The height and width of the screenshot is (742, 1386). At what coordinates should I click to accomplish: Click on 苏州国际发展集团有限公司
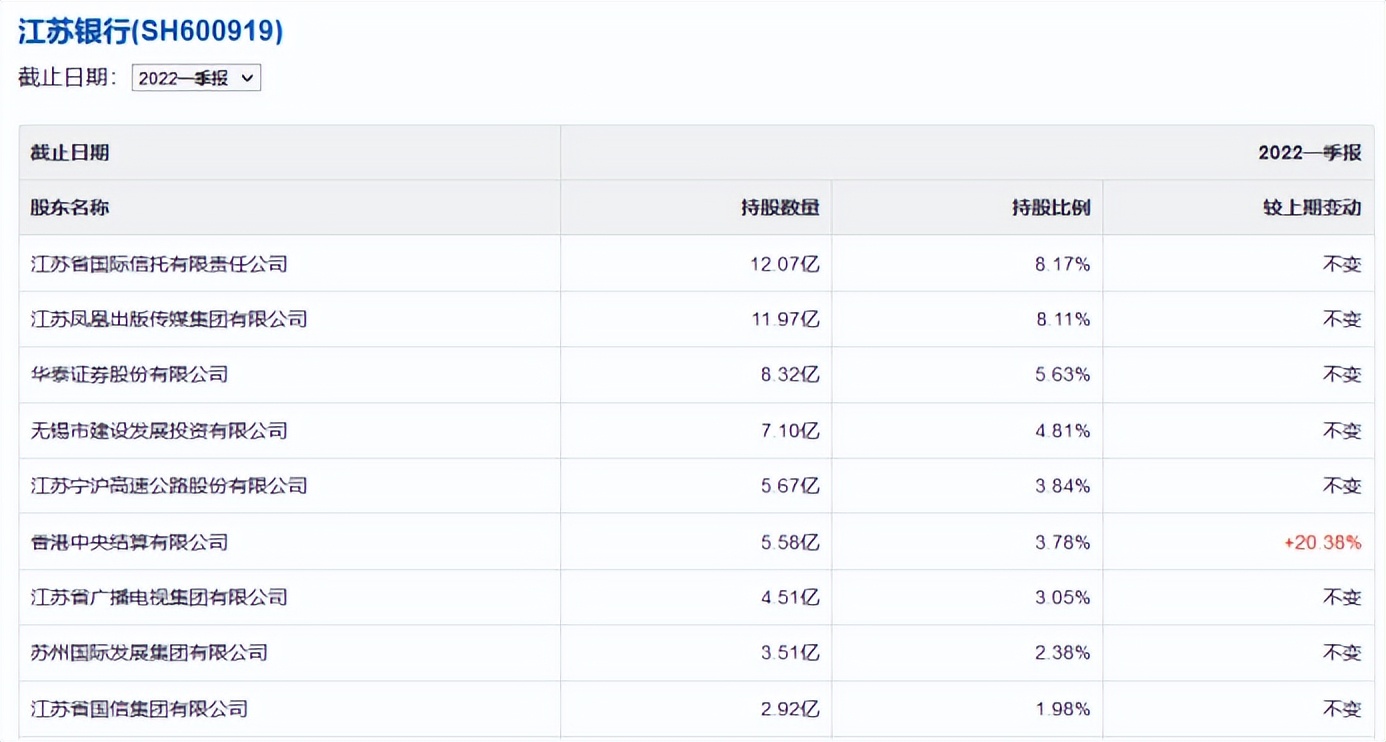click(x=149, y=653)
